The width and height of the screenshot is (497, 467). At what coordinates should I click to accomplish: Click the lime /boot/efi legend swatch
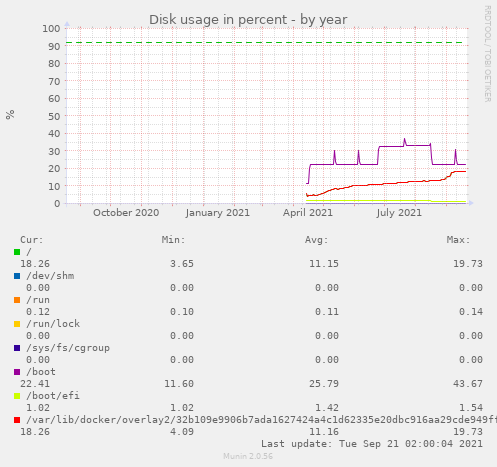(x=17, y=396)
